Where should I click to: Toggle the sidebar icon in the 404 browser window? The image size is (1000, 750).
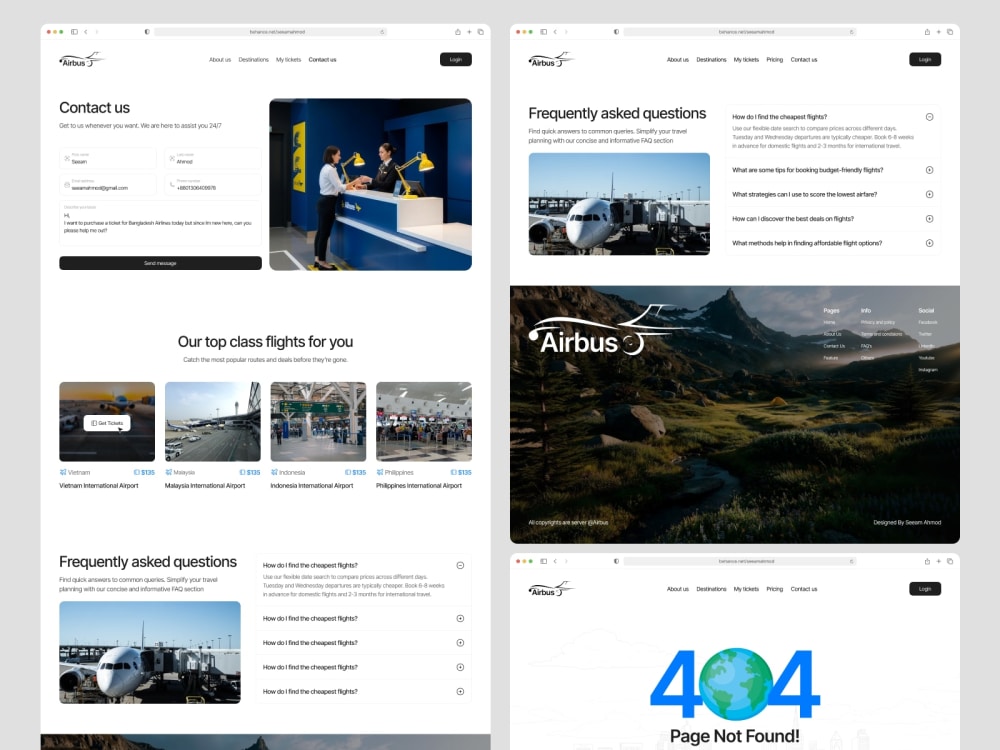(x=544, y=561)
